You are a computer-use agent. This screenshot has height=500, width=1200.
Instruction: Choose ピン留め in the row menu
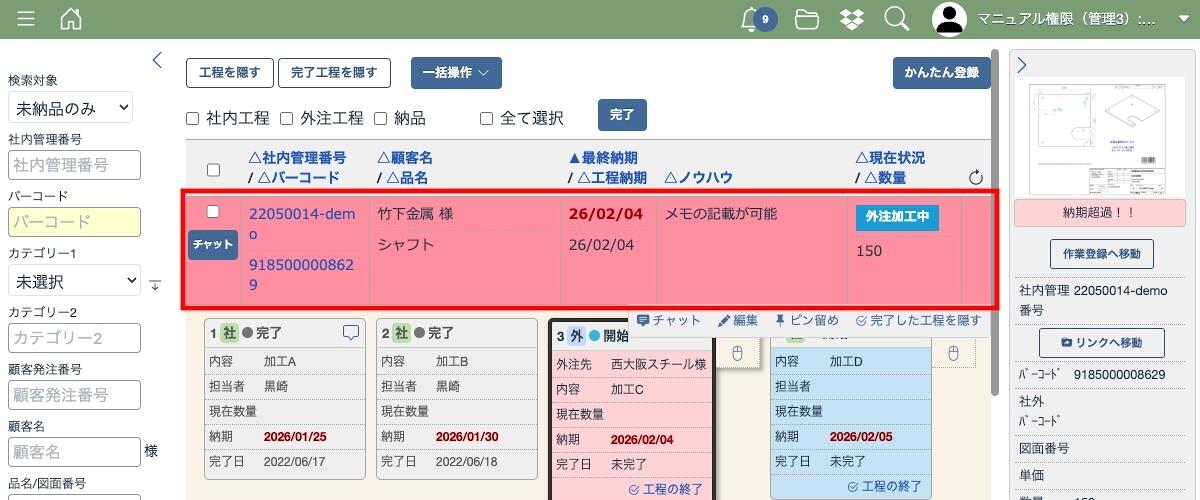pyautogui.click(x=806, y=321)
